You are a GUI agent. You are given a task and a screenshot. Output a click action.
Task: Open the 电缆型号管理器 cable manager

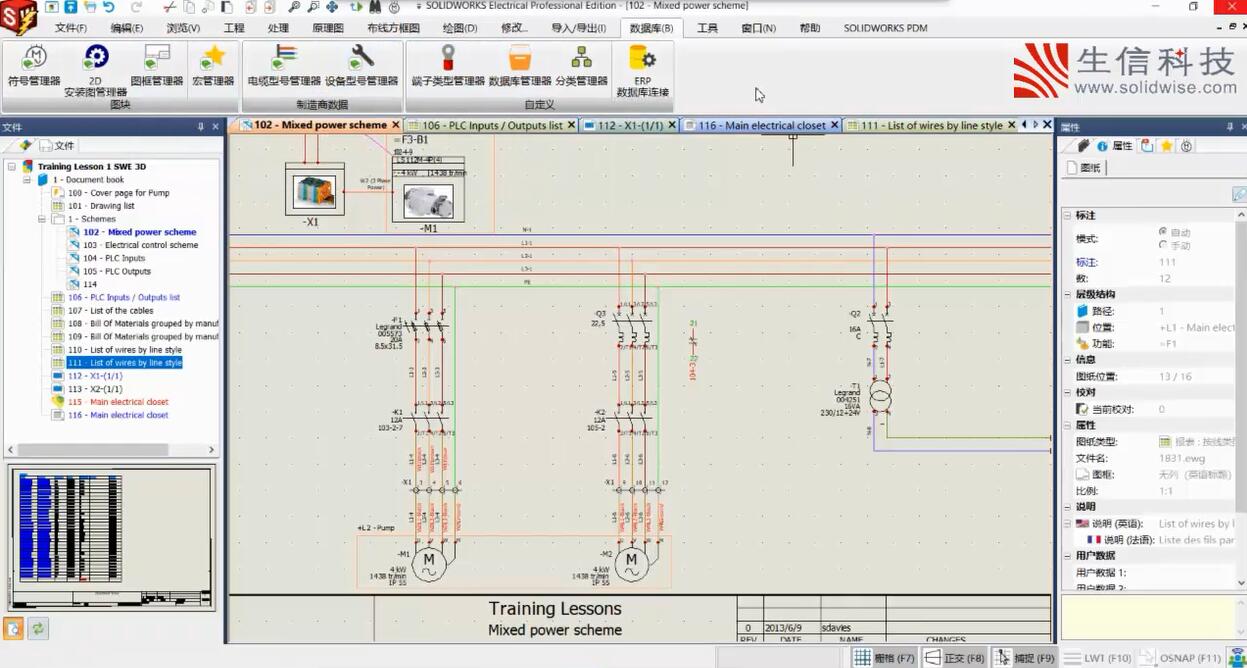coord(284,66)
